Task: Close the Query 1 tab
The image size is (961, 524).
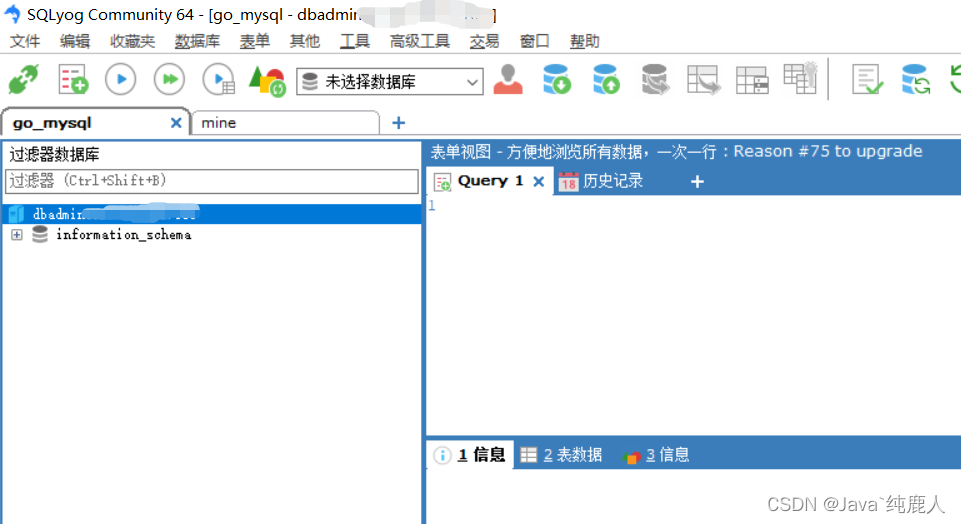Action: point(539,181)
